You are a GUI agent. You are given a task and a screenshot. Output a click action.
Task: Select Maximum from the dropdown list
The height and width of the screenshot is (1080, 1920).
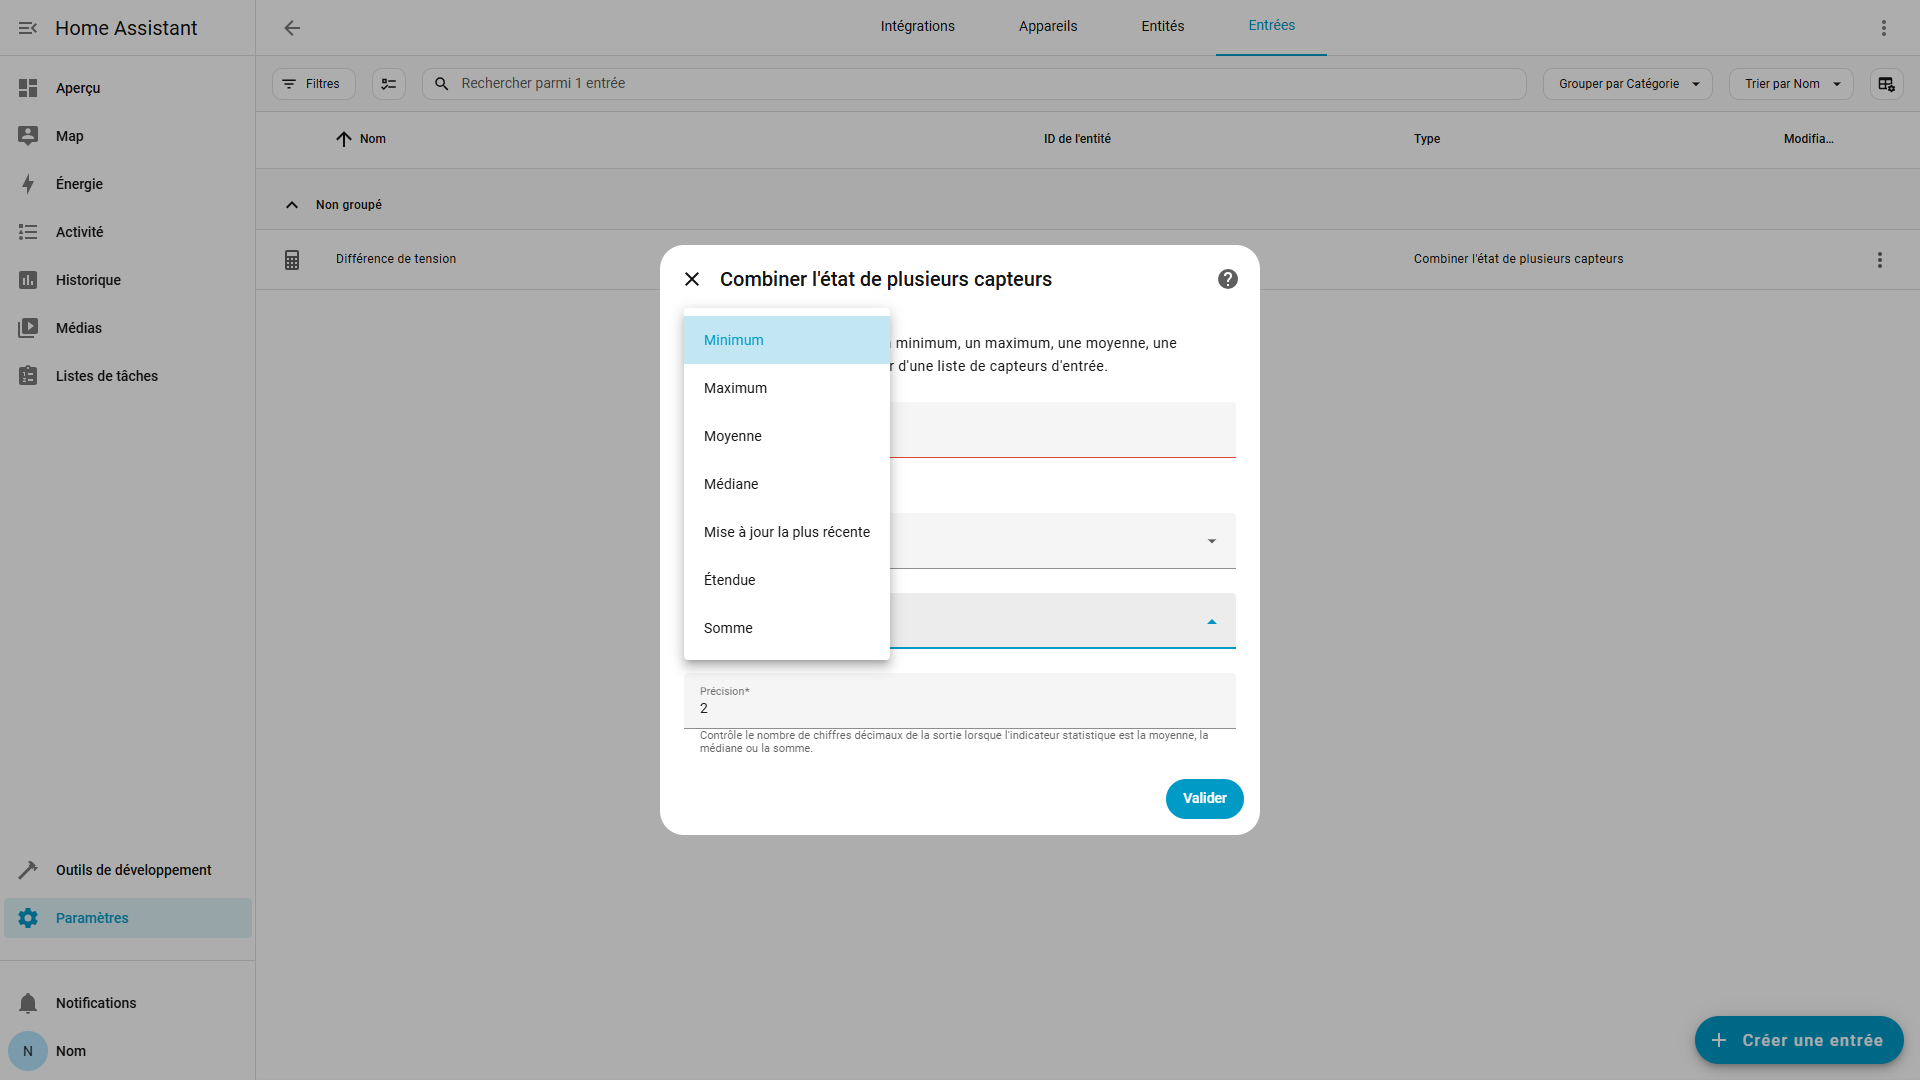[x=735, y=388]
